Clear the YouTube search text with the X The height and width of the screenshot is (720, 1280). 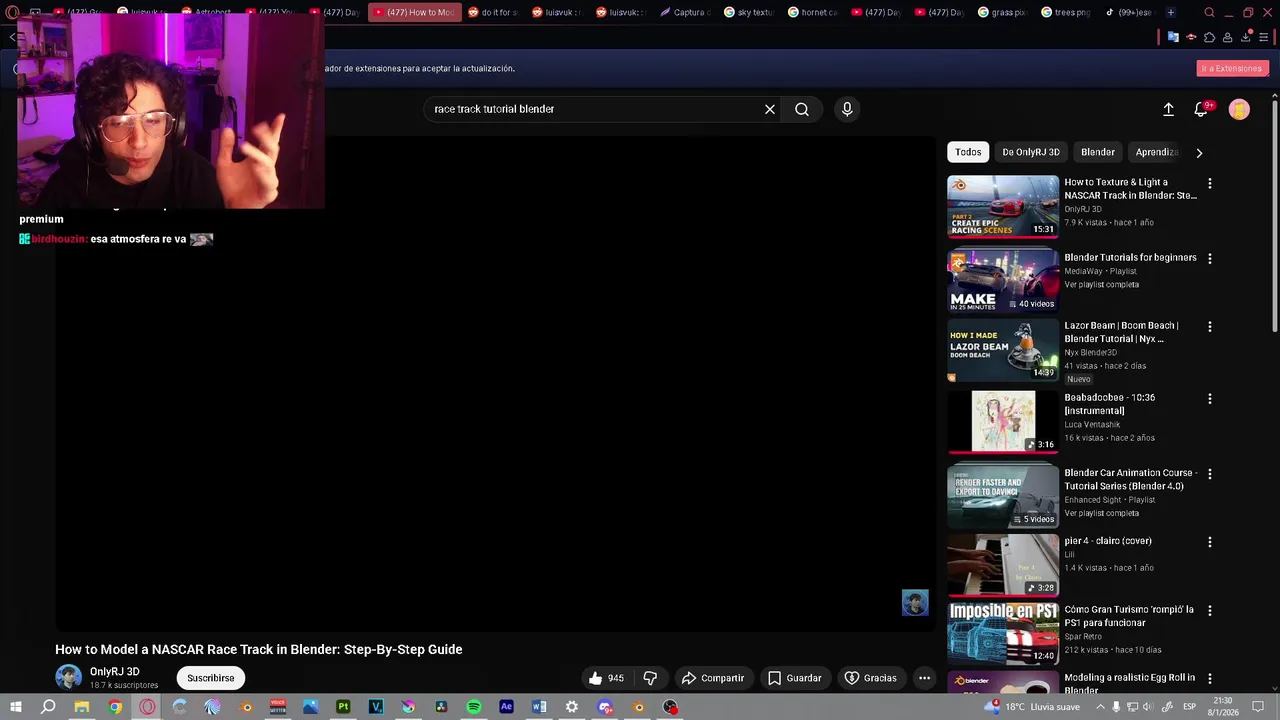(770, 109)
